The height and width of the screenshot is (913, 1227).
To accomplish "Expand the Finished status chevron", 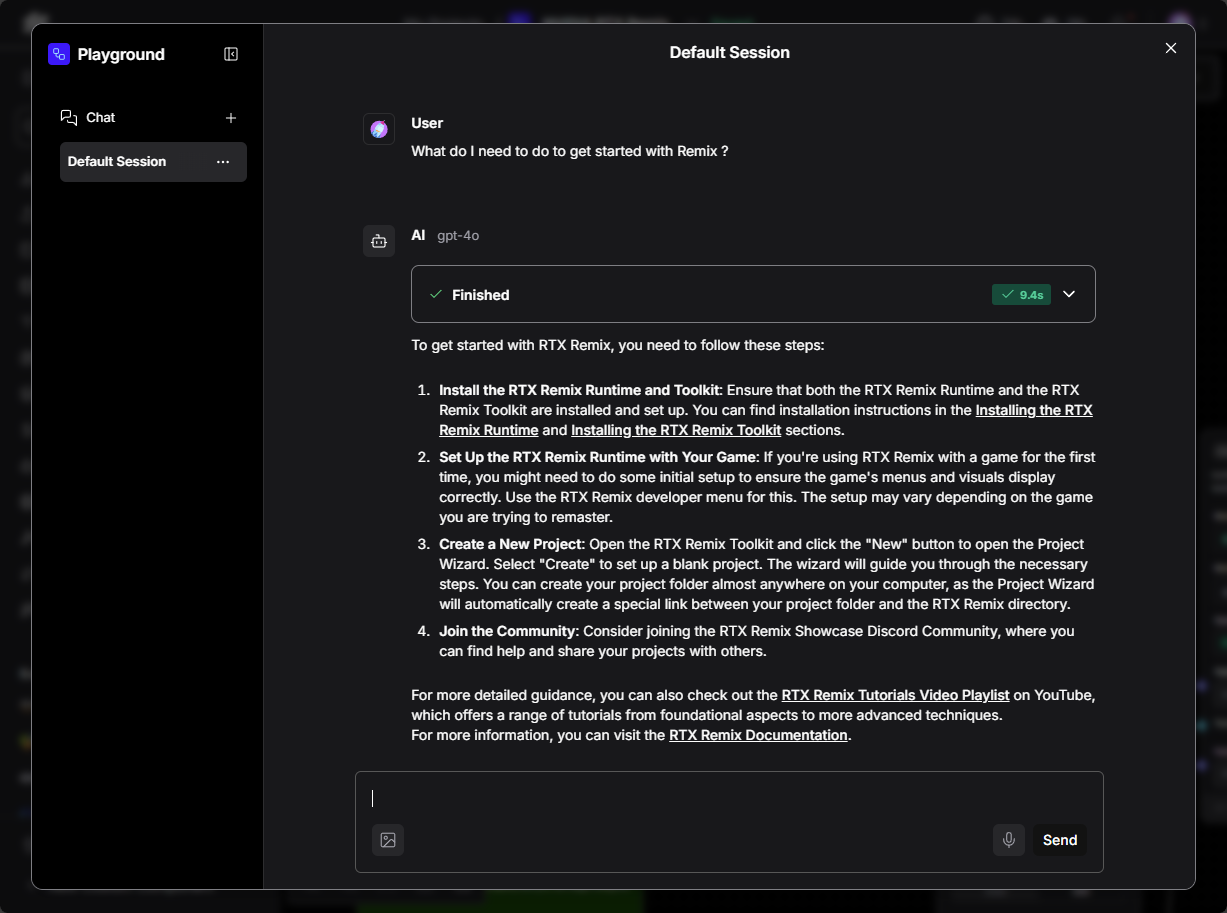I will pos(1069,294).
